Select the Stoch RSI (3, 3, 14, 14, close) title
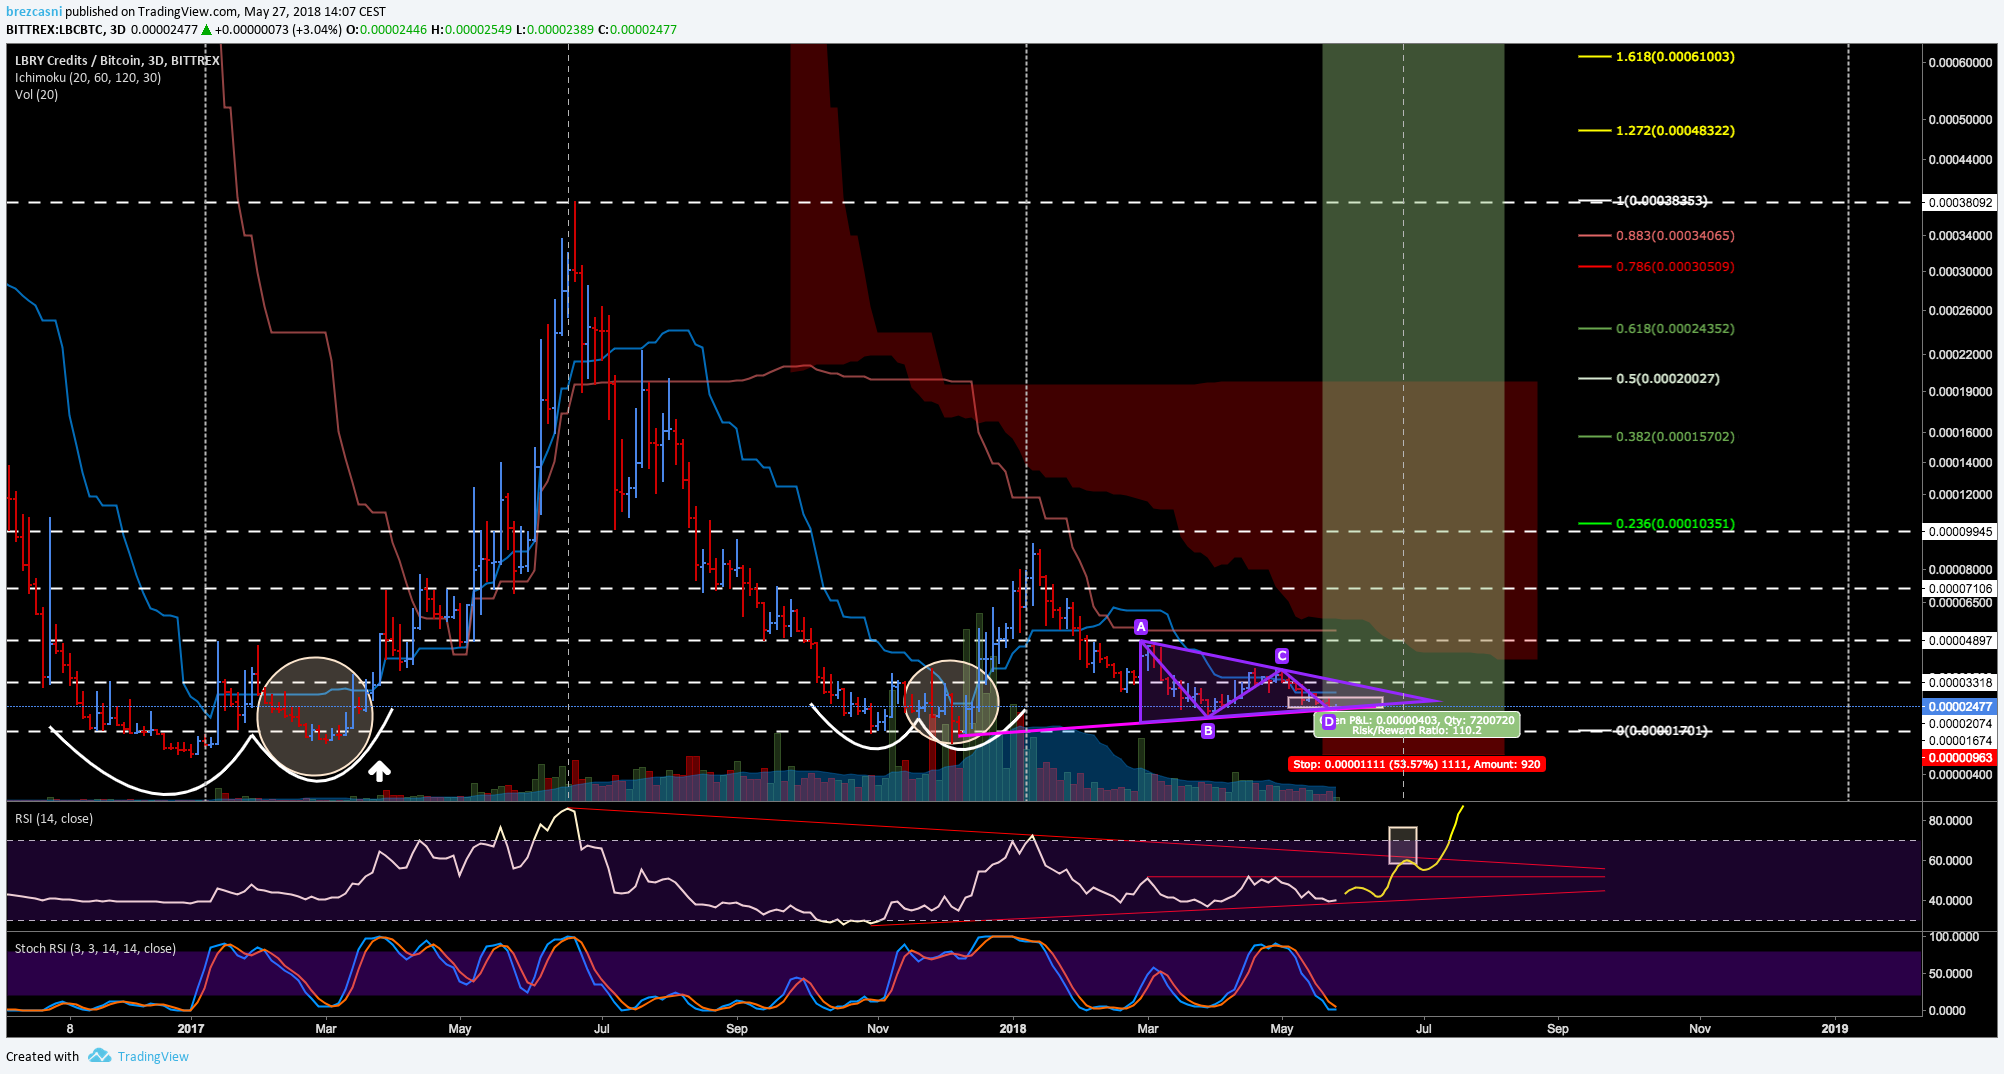This screenshot has height=1074, width=2004. pyautogui.click(x=95, y=949)
